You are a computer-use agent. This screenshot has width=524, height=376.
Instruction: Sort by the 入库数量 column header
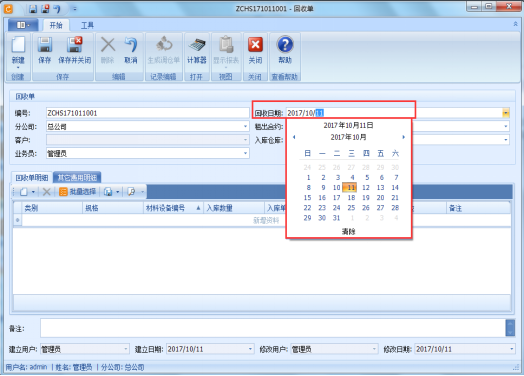point(234,208)
